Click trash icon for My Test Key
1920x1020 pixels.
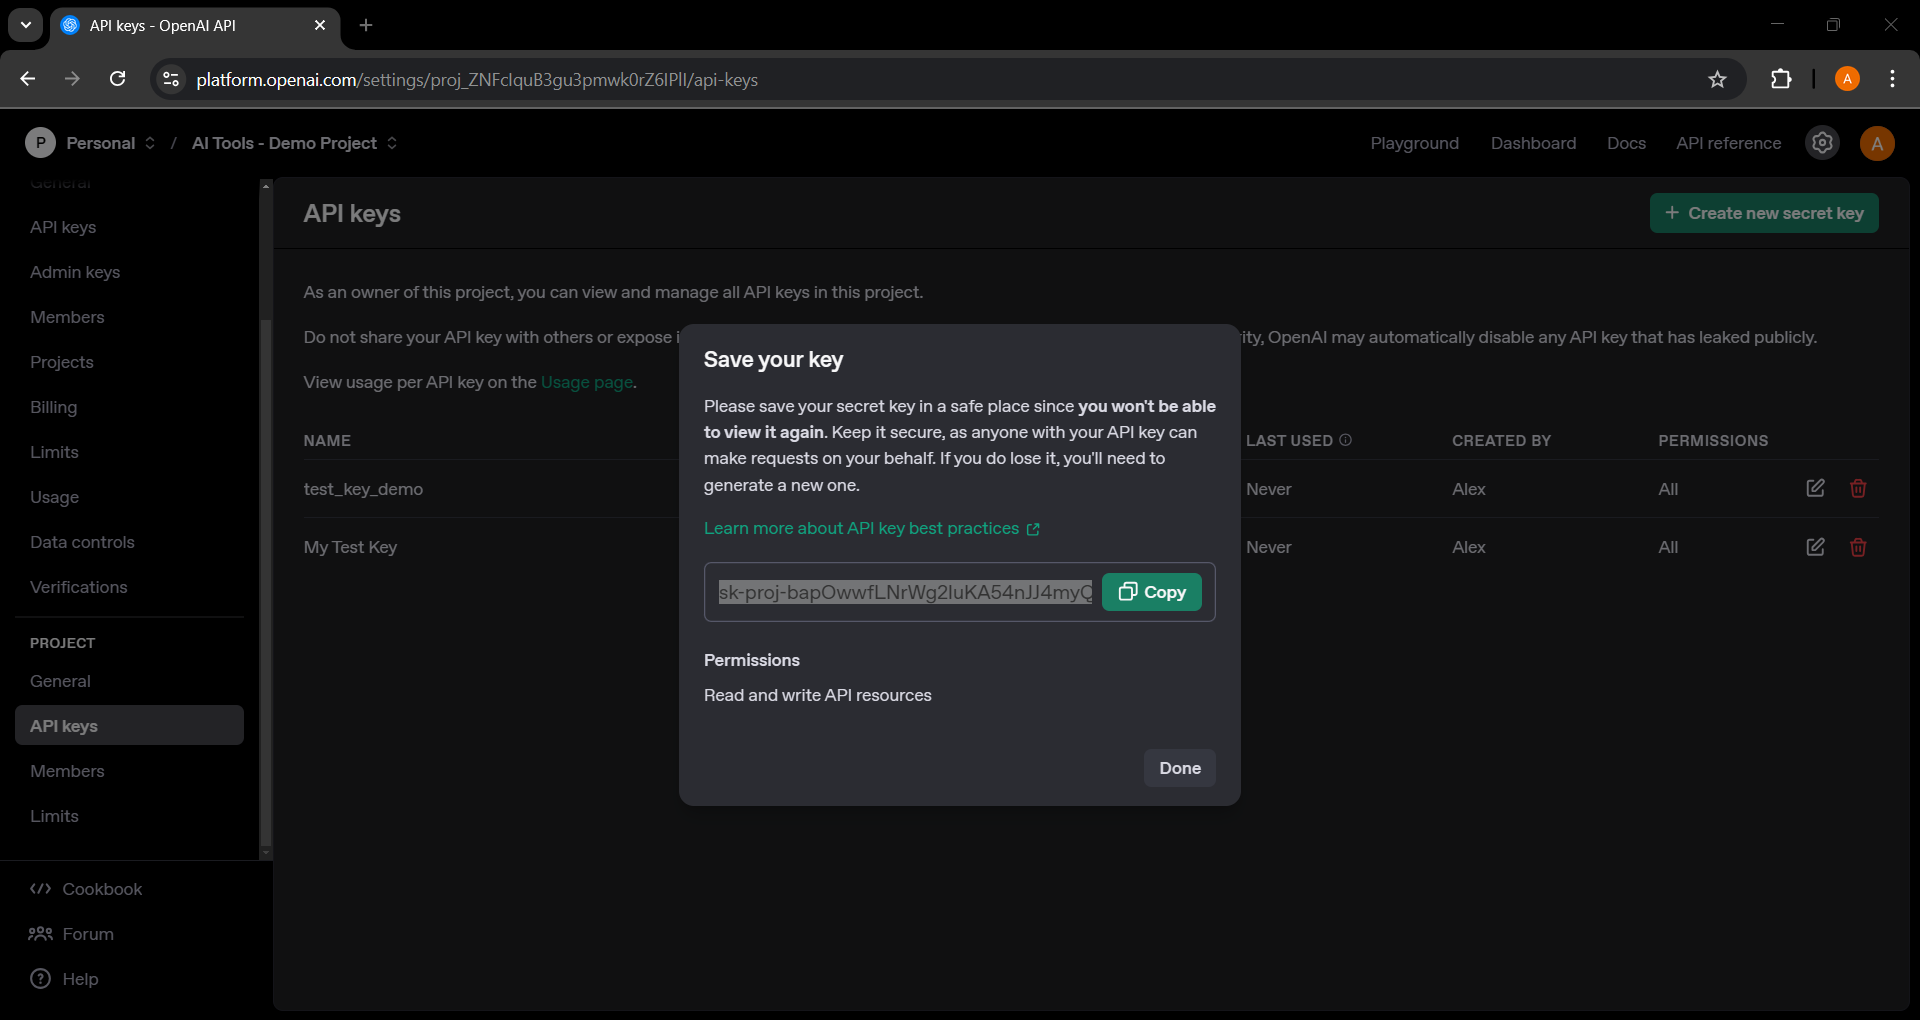click(1857, 547)
